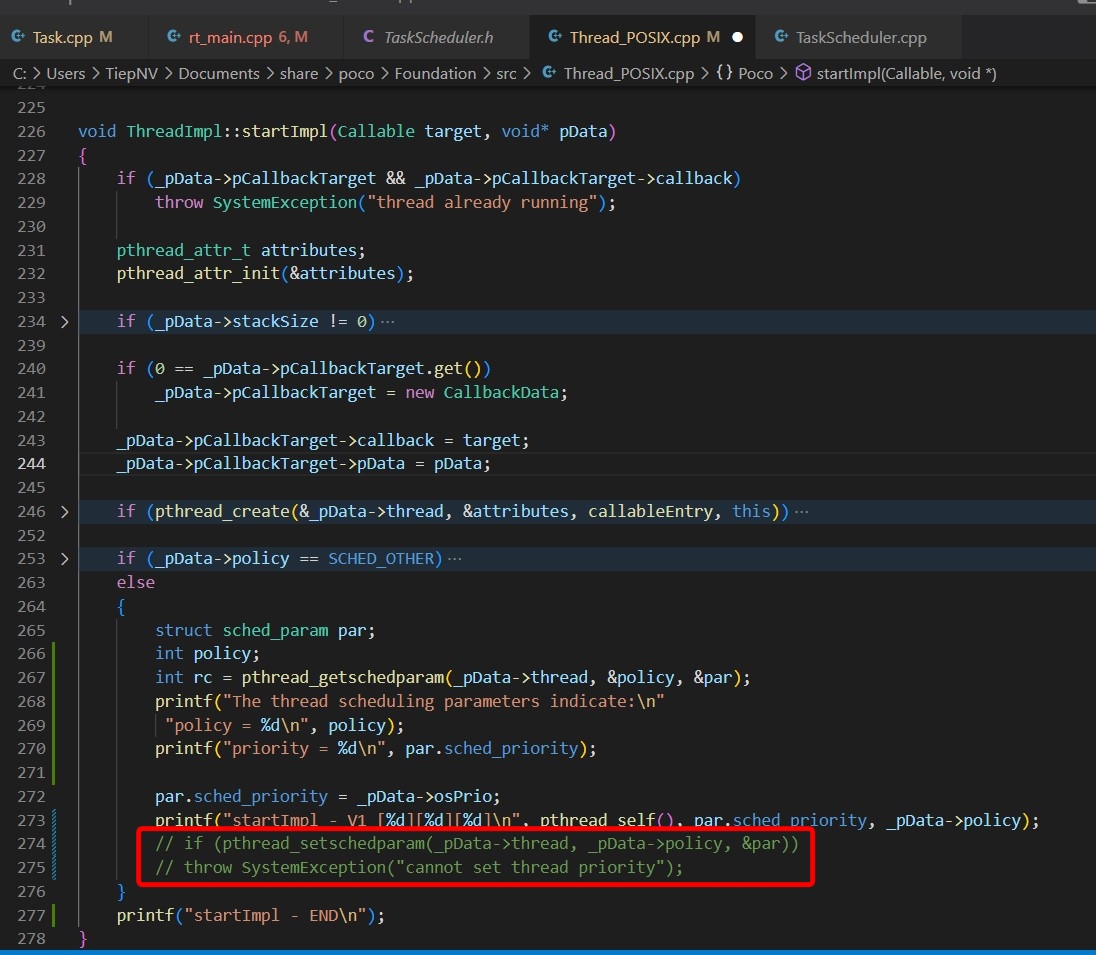Image resolution: width=1096 pixels, height=955 pixels.
Task: Click the C++ file icon in the breadcrumb
Action: tap(549, 73)
